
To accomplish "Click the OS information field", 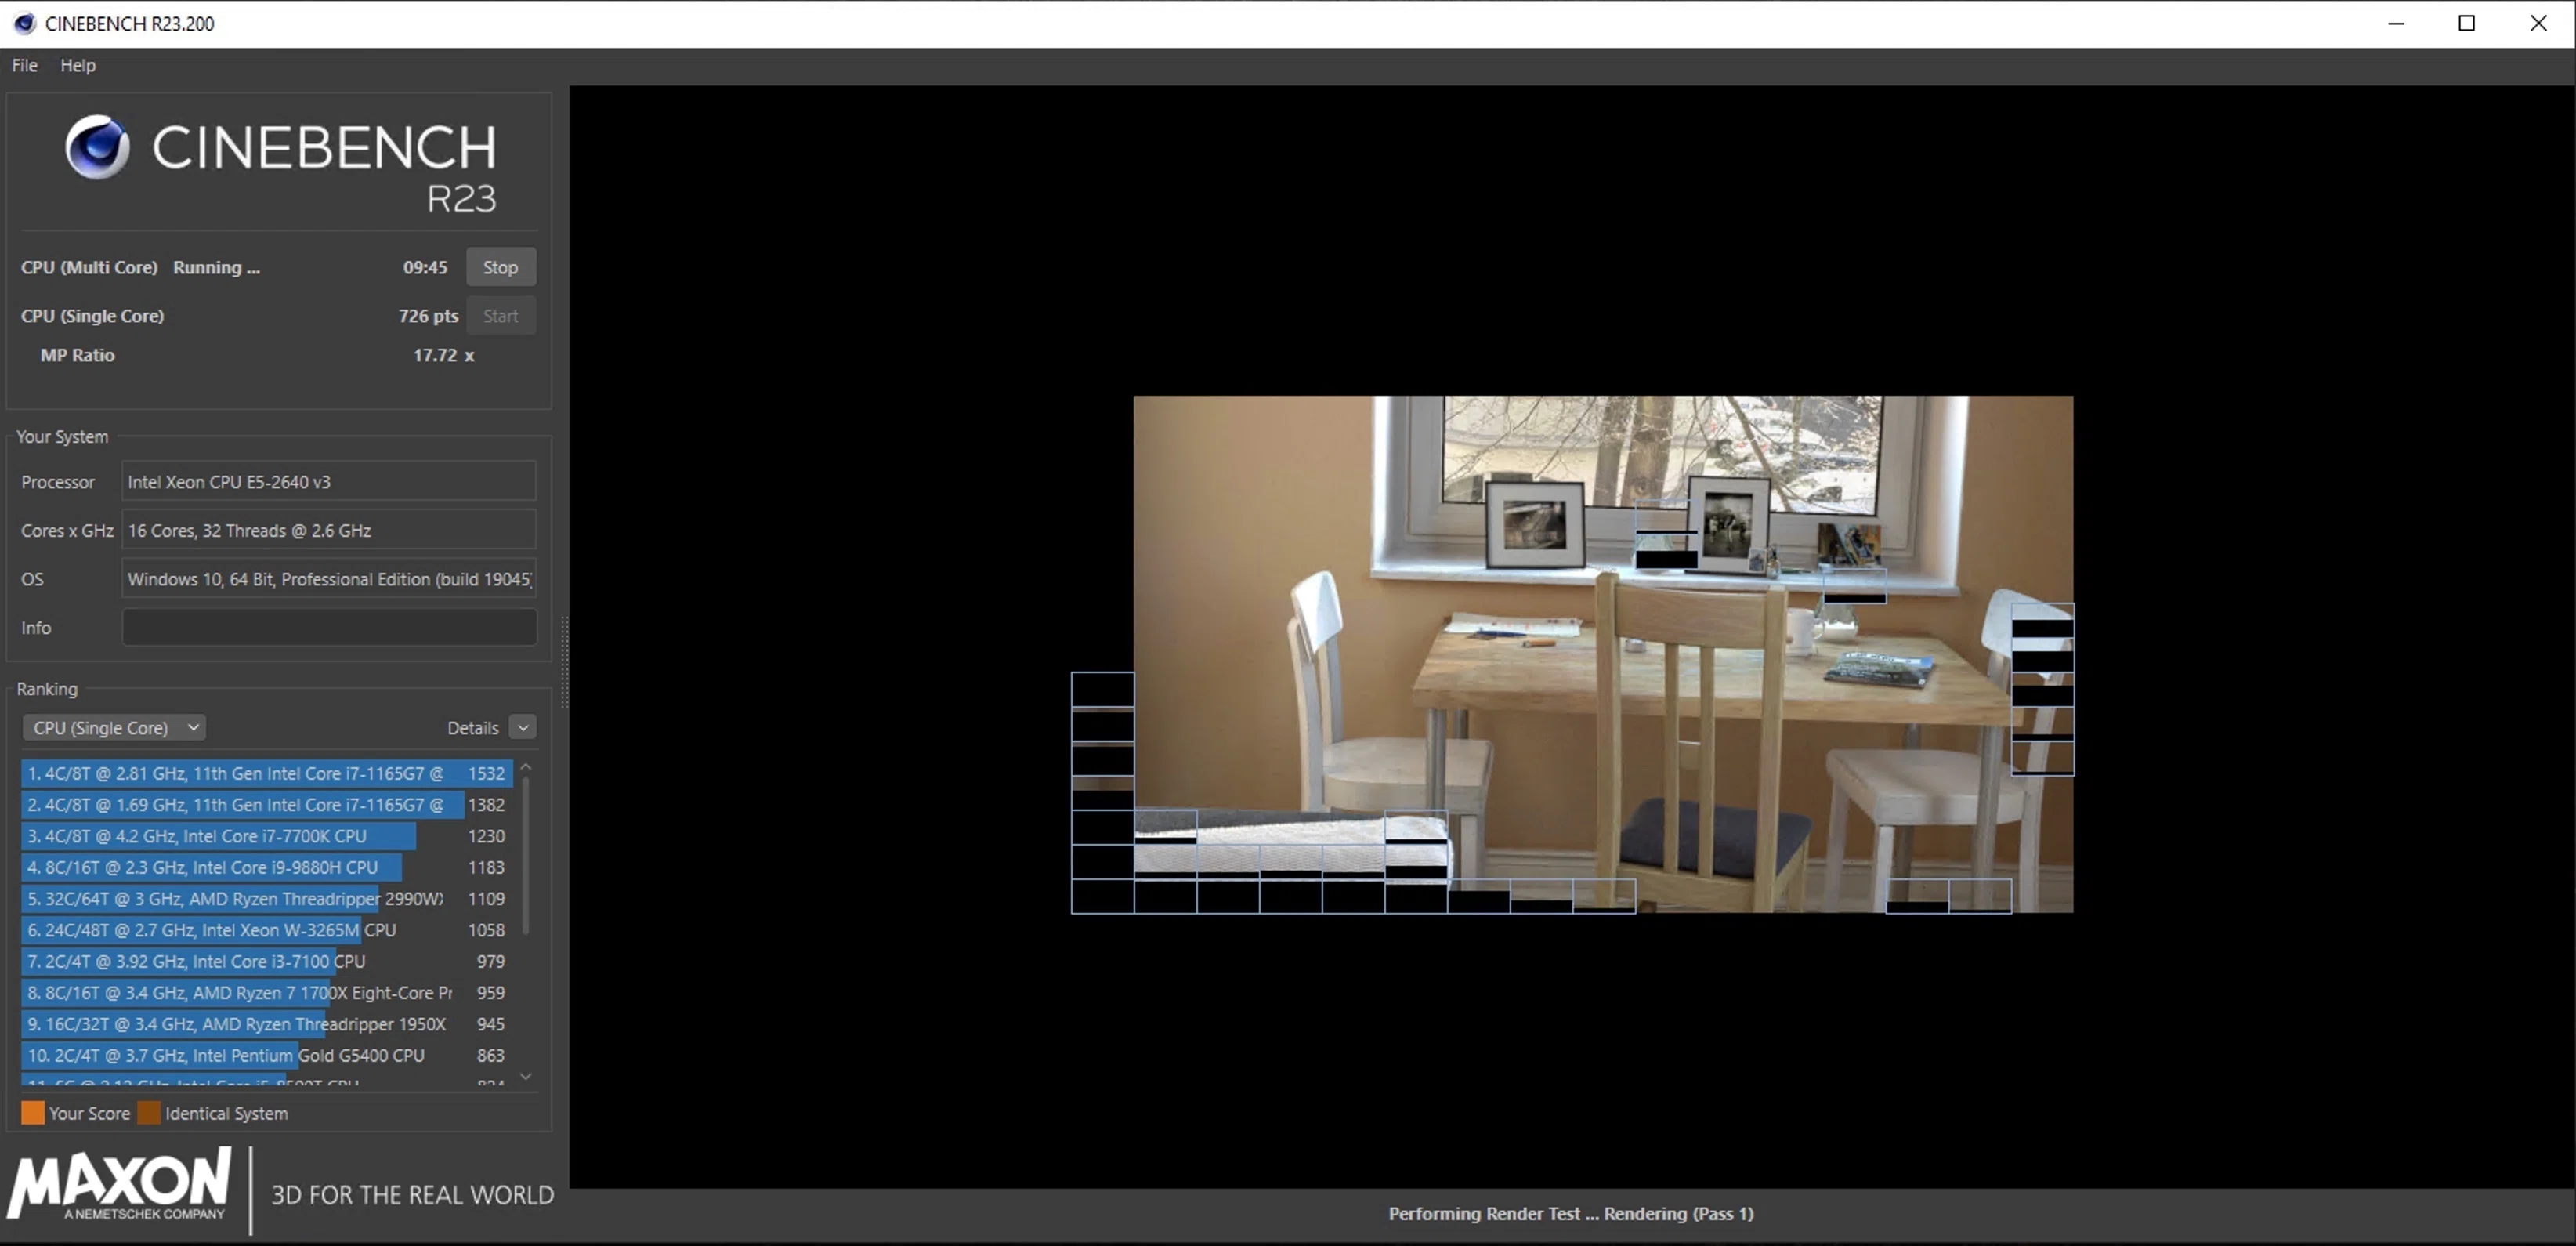I will pos(329,579).
